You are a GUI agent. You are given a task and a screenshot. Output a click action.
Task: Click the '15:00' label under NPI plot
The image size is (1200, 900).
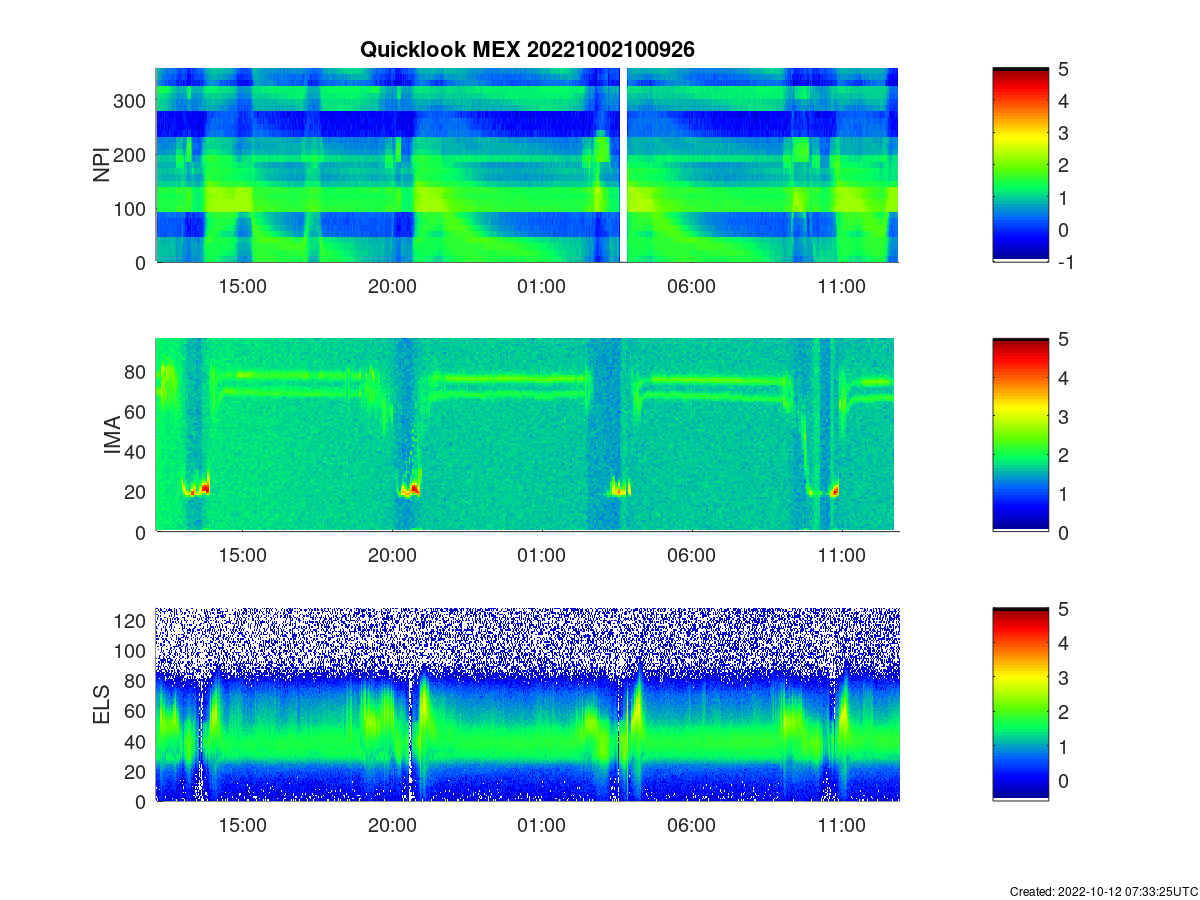(x=242, y=286)
